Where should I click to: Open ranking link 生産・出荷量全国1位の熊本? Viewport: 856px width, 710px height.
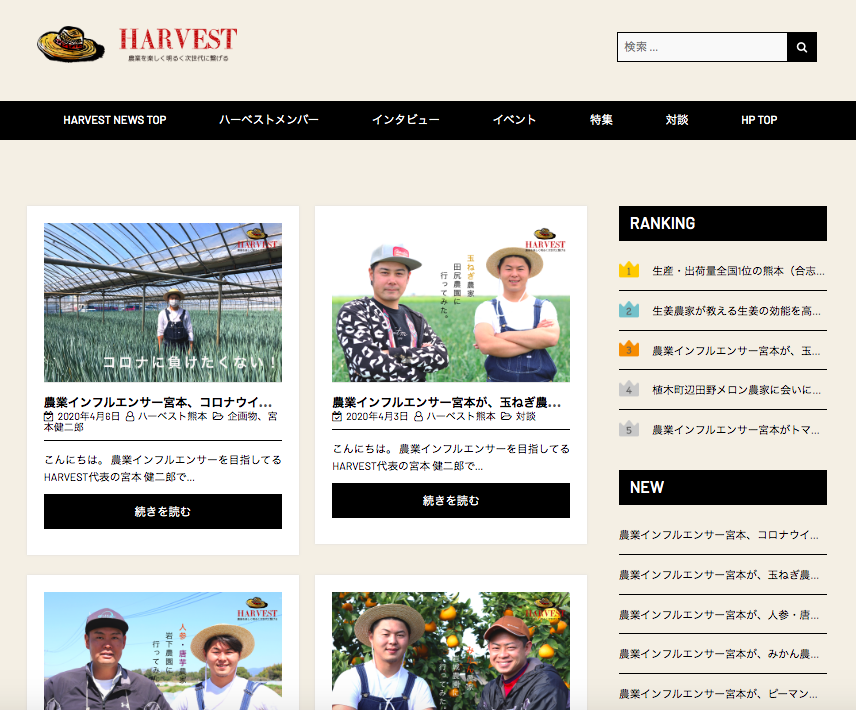click(x=738, y=270)
